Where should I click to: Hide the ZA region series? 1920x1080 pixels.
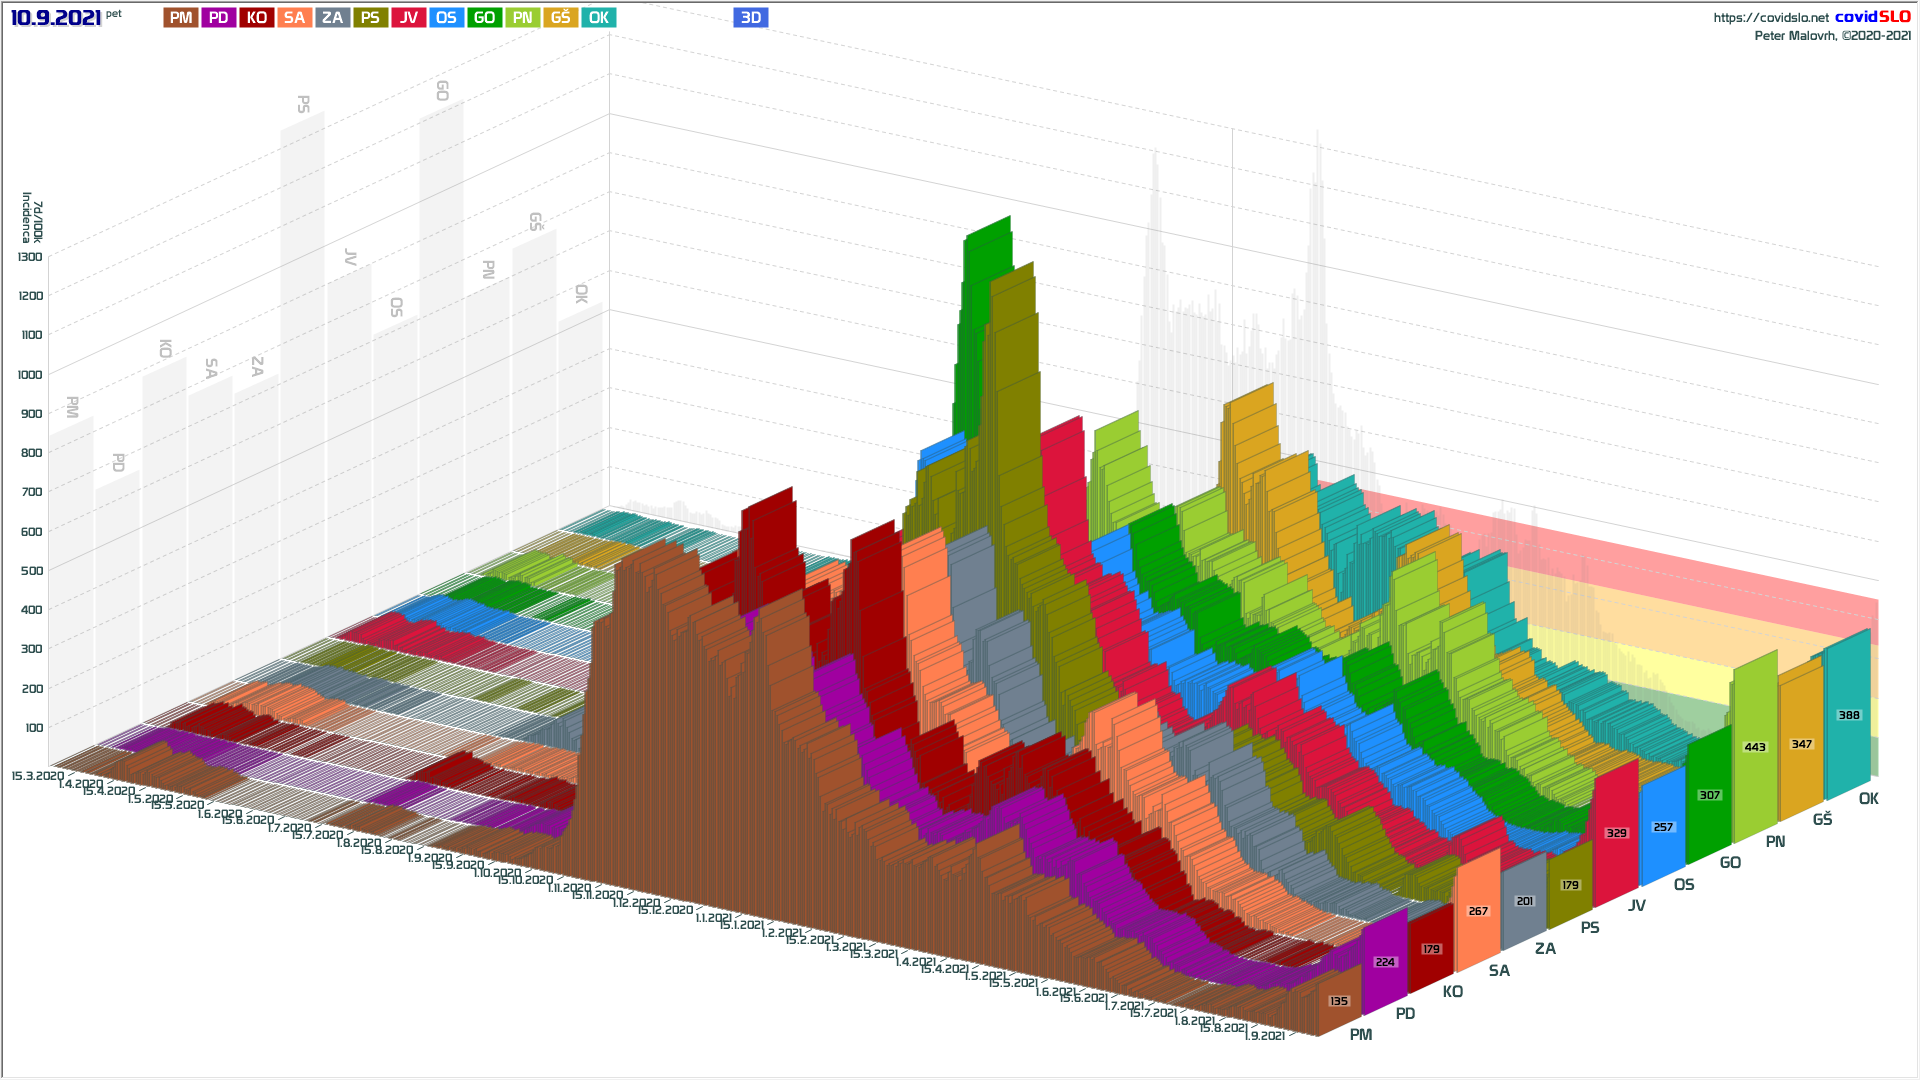point(333,18)
